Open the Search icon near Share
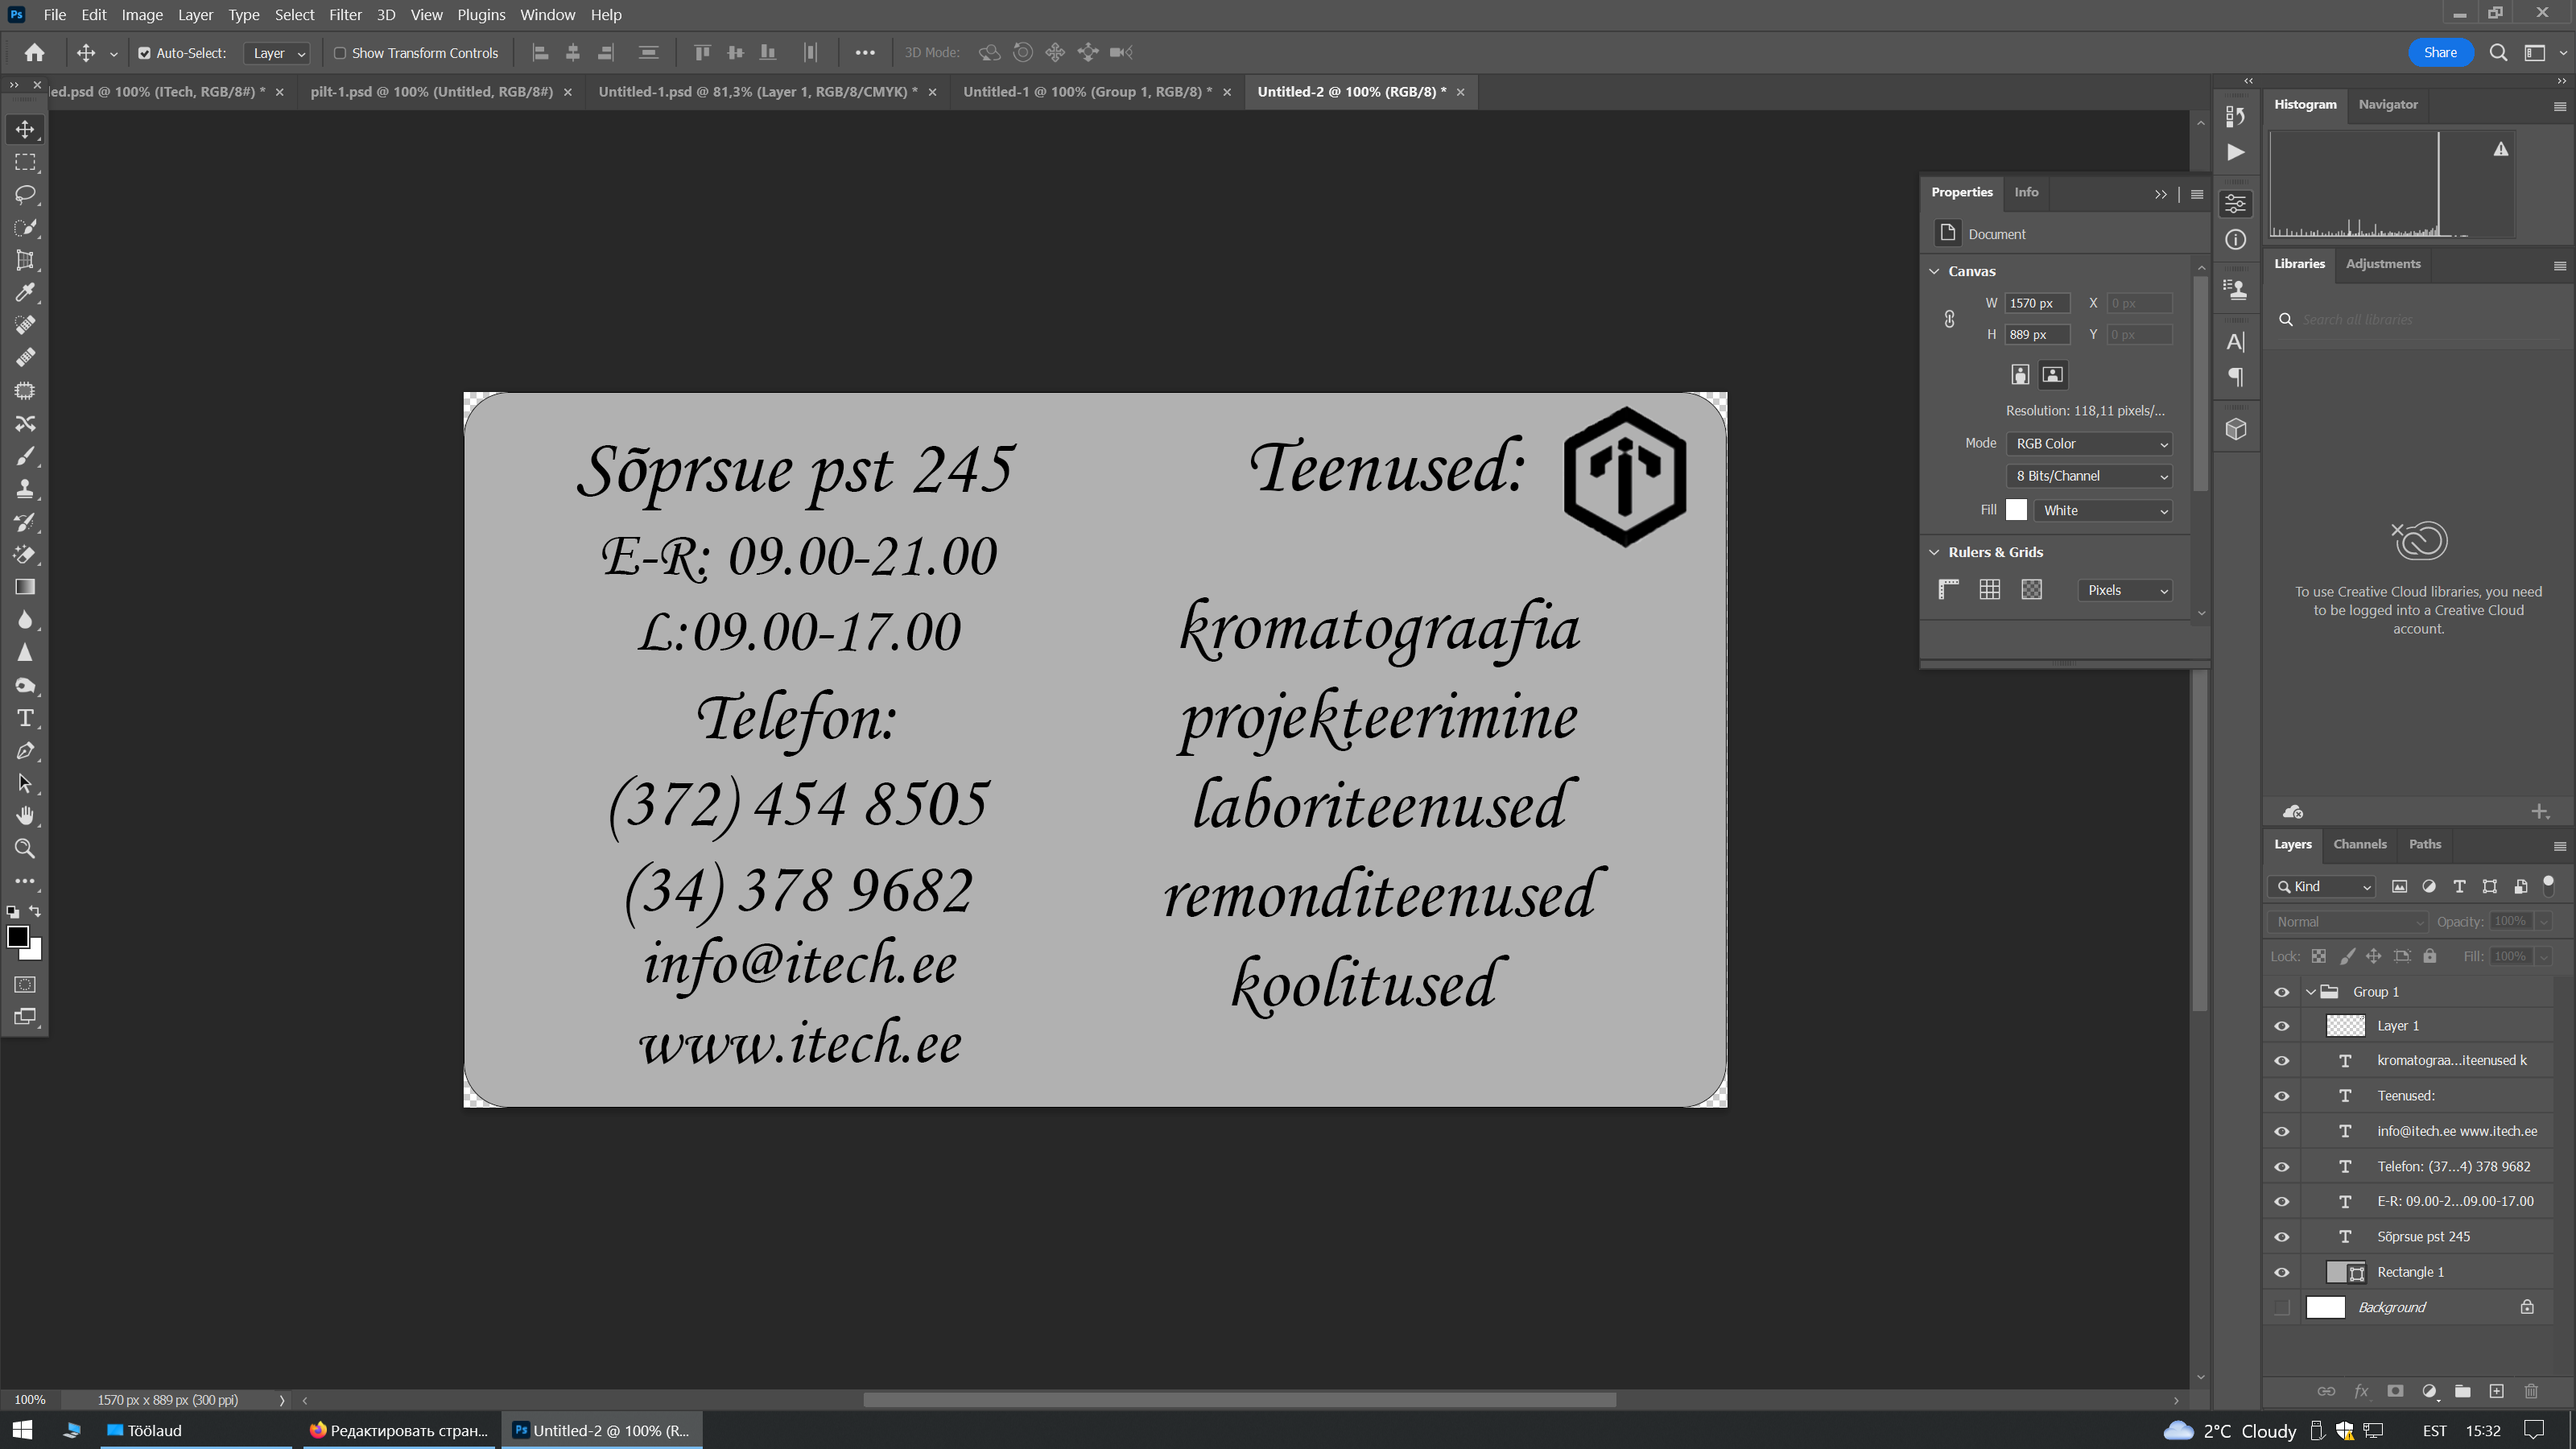Image resolution: width=2576 pixels, height=1449 pixels. coord(2498,53)
